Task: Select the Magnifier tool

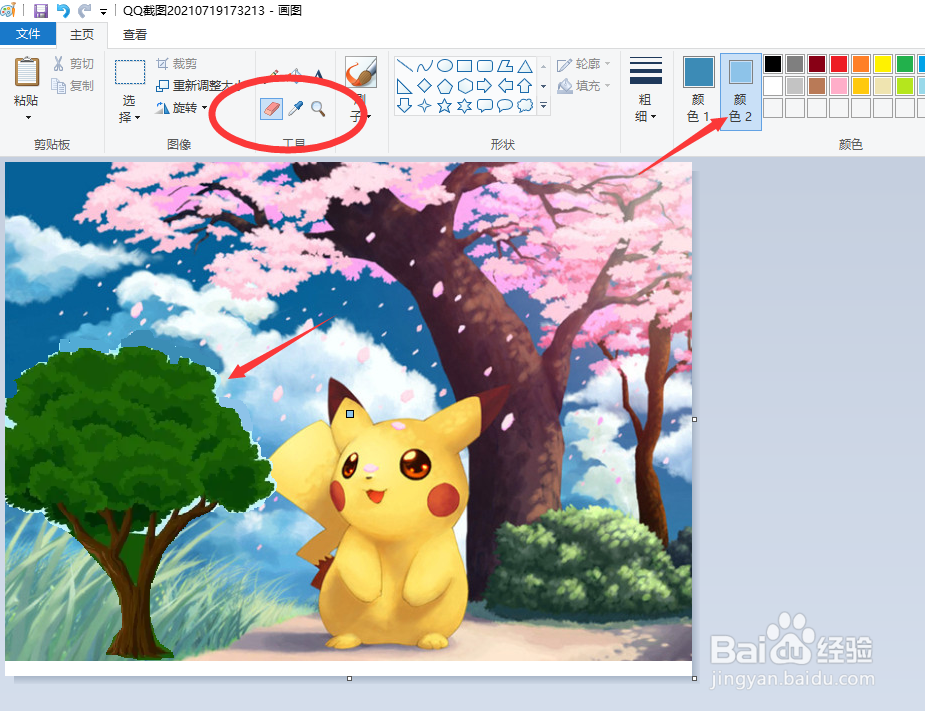Action: pos(318,108)
